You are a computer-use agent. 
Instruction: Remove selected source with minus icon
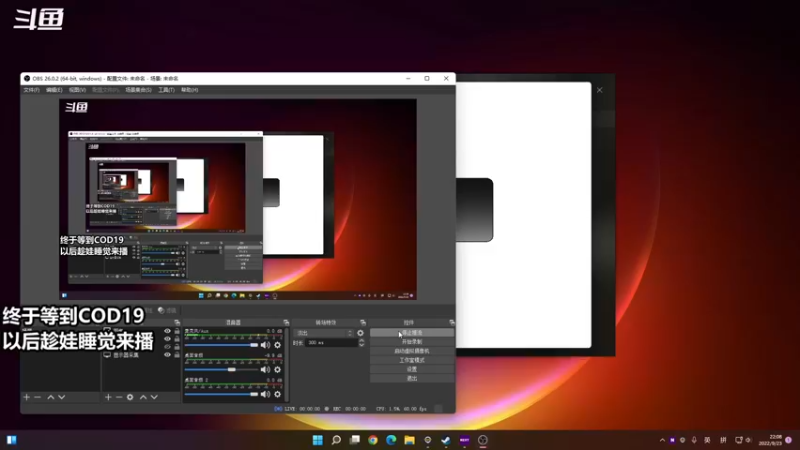119,397
